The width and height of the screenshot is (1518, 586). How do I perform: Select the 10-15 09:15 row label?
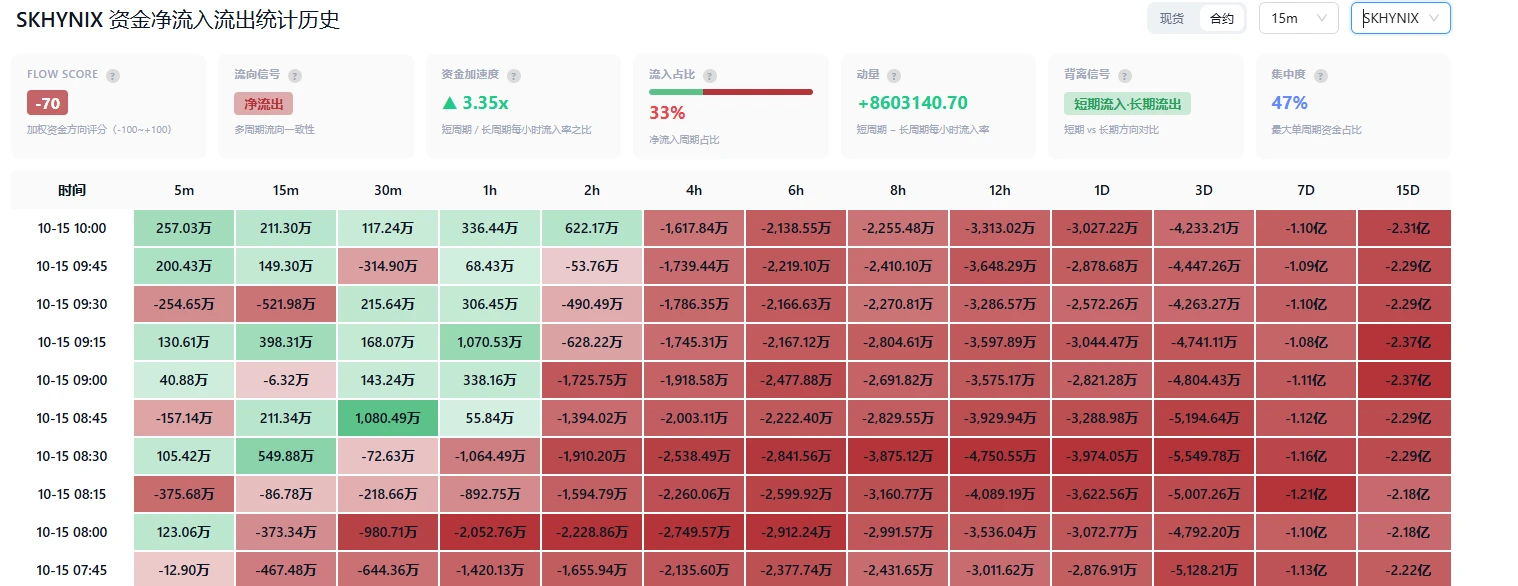pos(72,342)
